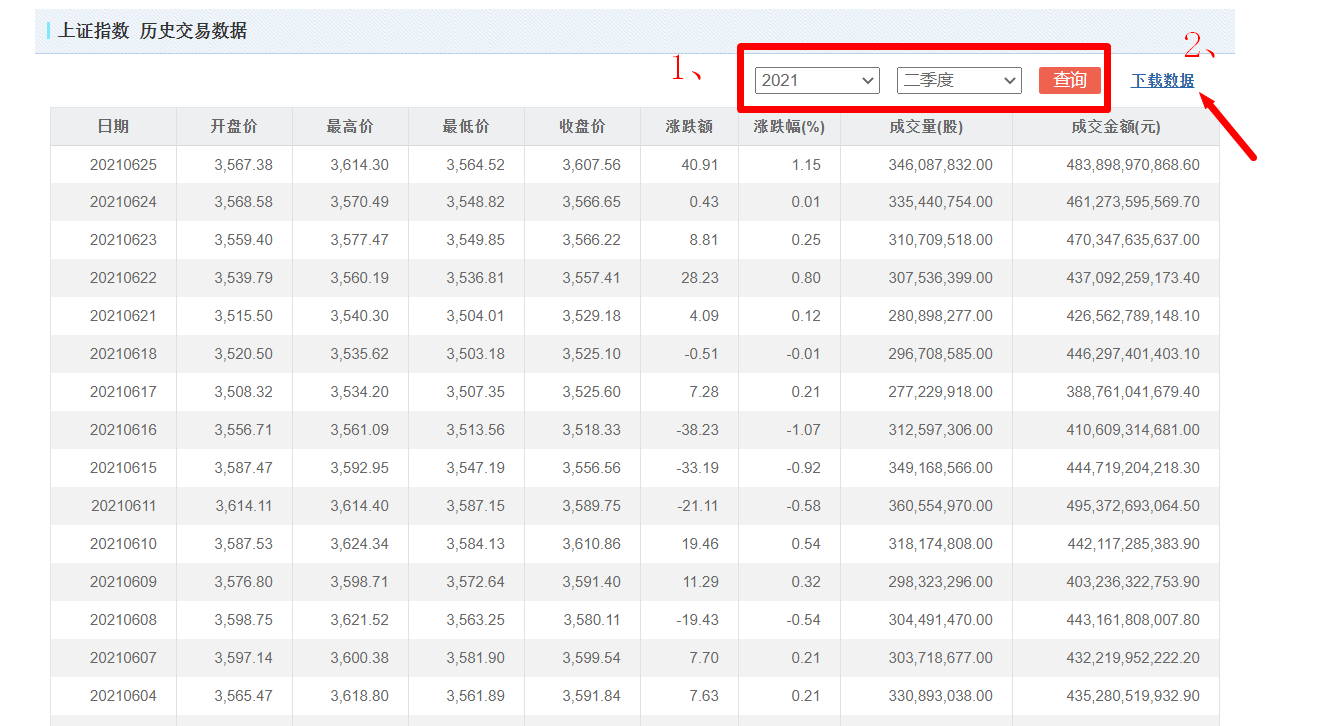Click the volume value 280,898,277.00

click(940, 317)
